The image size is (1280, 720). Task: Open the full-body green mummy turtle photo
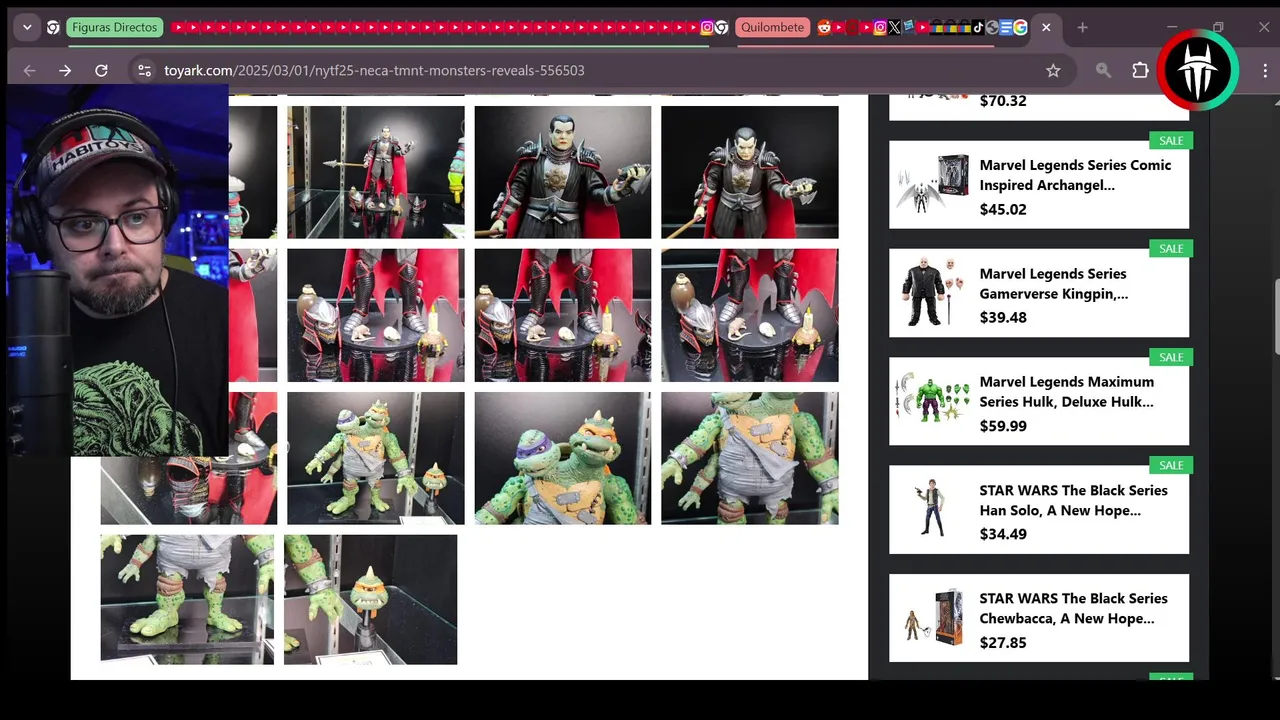pos(376,458)
